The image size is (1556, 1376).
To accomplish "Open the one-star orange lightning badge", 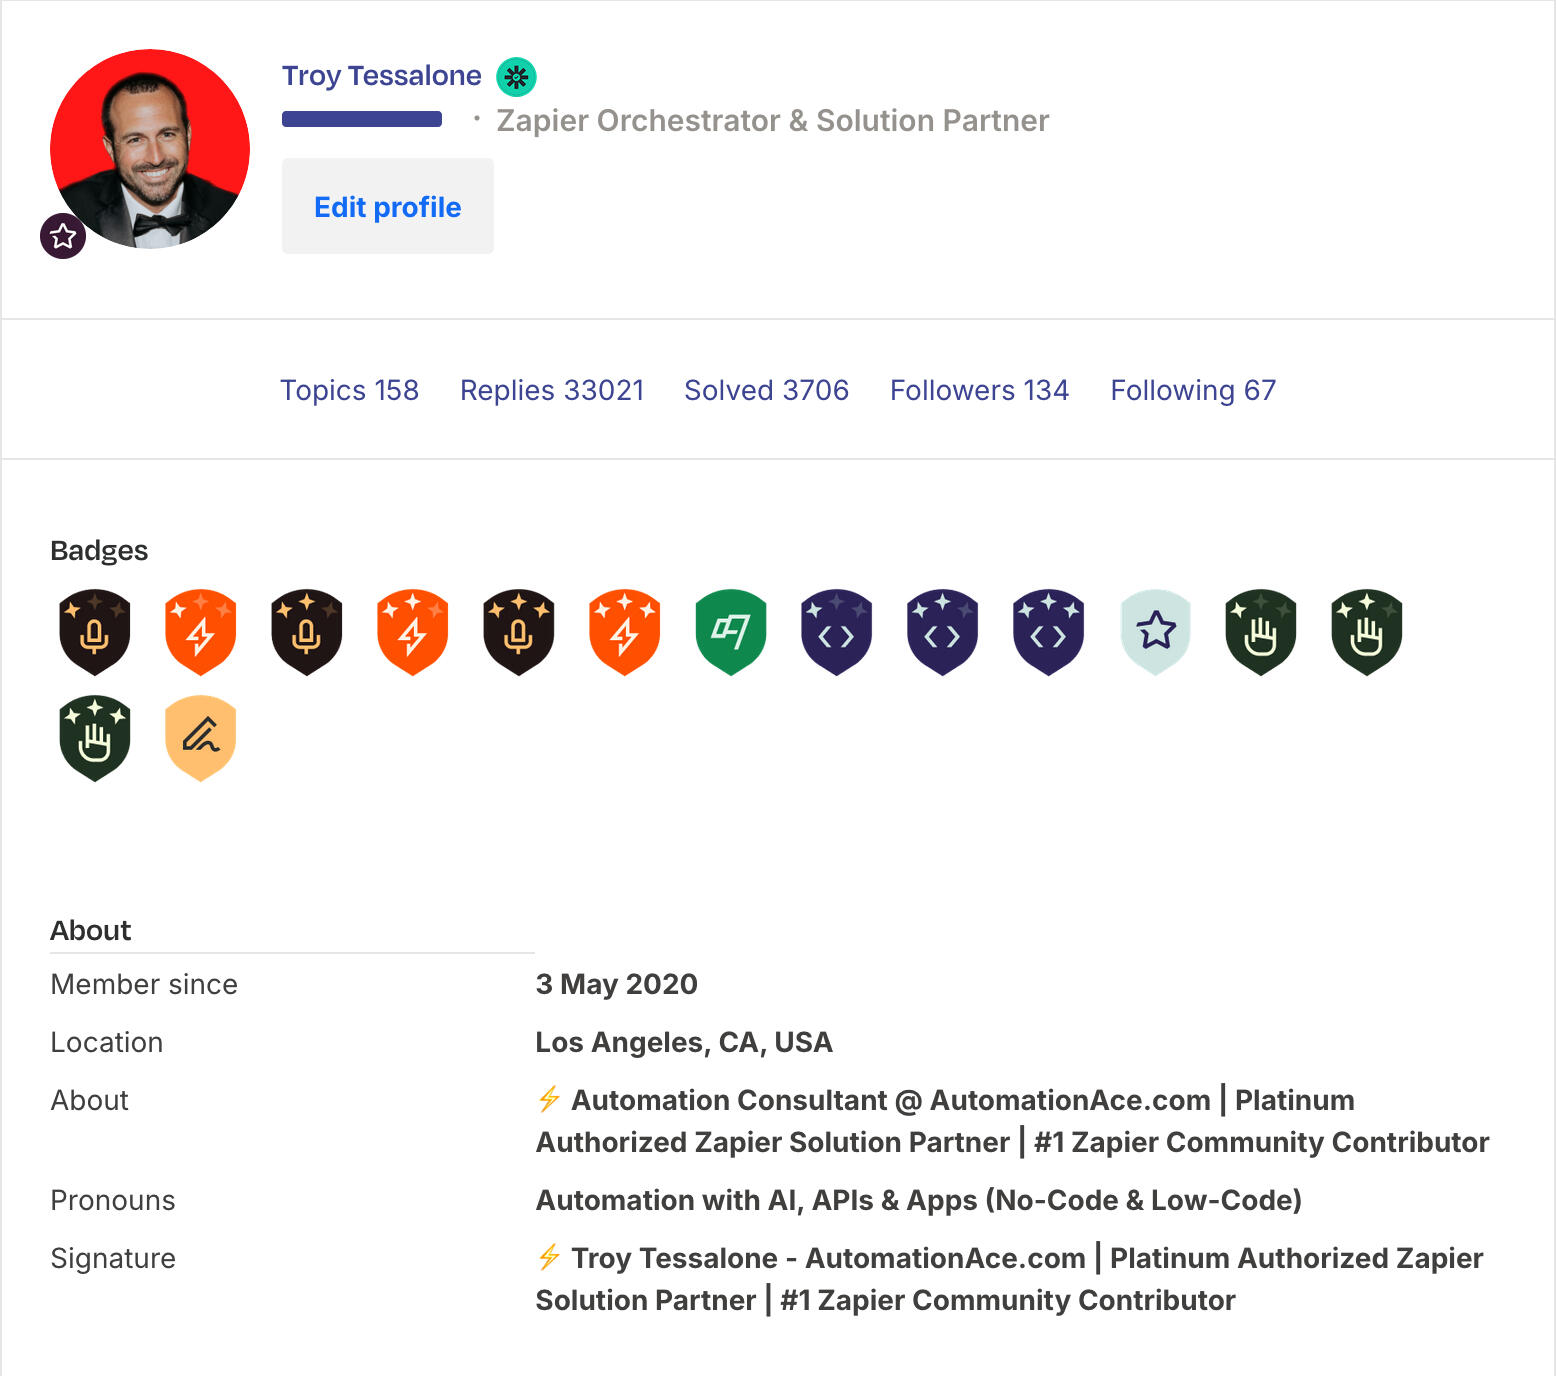I will tap(201, 632).
